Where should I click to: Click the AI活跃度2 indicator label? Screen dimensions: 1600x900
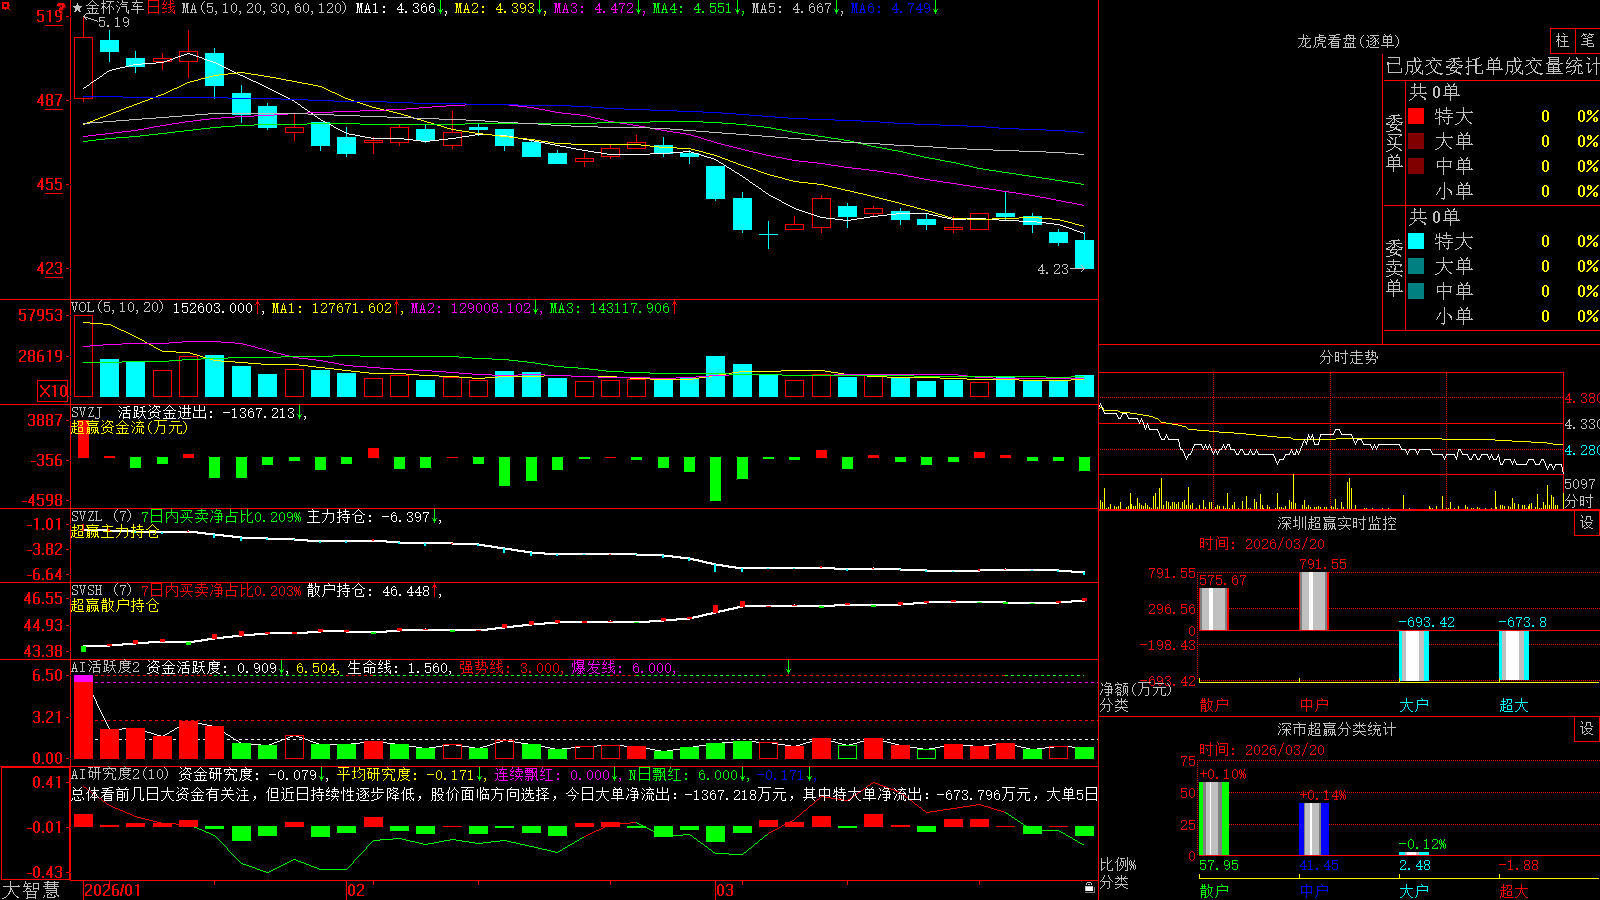pyautogui.click(x=106, y=667)
